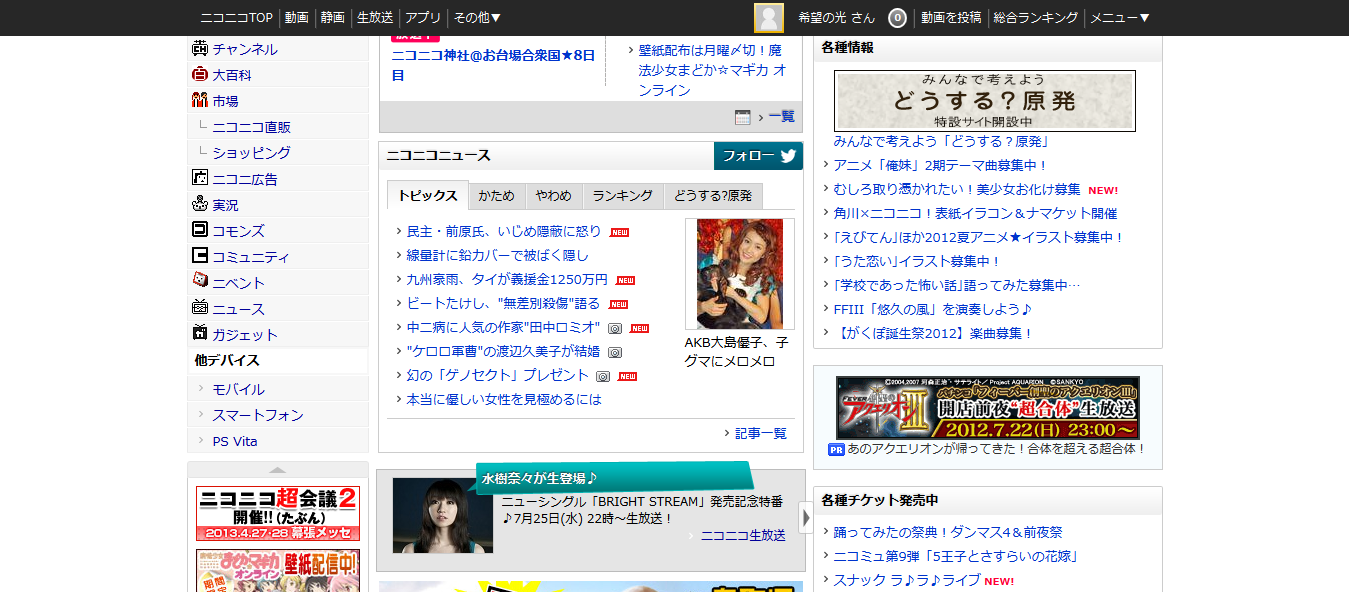Click the コミュニティ sidebar icon
1349x592 pixels.
pos(199,256)
